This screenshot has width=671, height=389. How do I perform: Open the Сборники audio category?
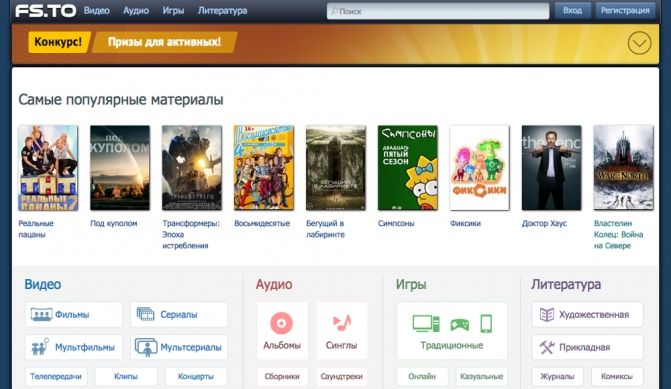click(282, 377)
